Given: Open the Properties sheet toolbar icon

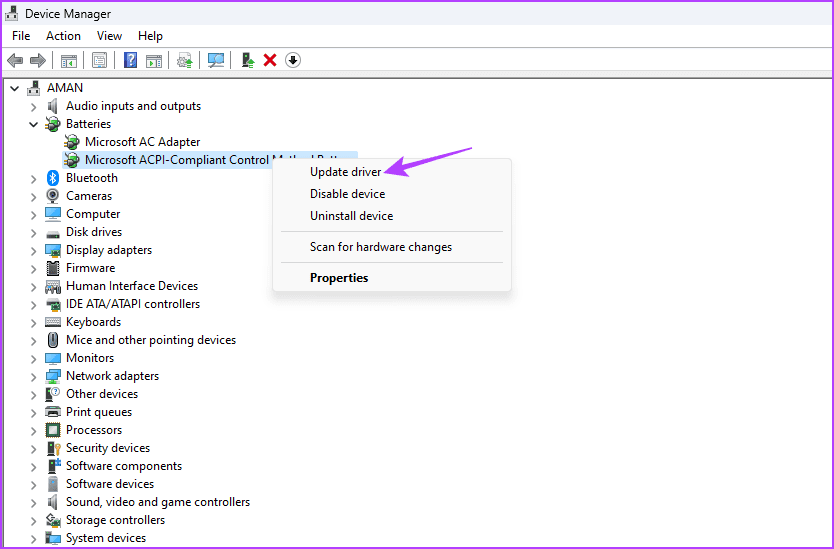Looking at the screenshot, I should [99, 60].
